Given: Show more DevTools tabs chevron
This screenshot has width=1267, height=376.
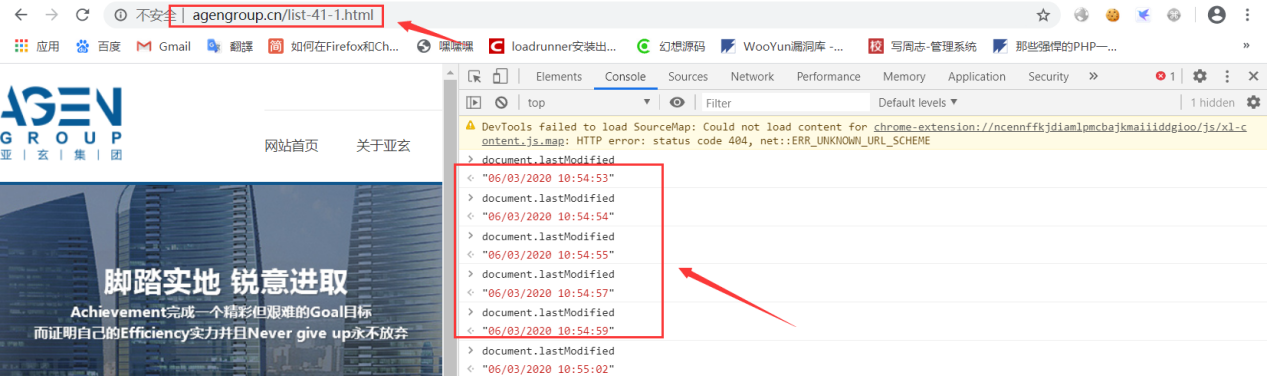Looking at the screenshot, I should (1093, 76).
